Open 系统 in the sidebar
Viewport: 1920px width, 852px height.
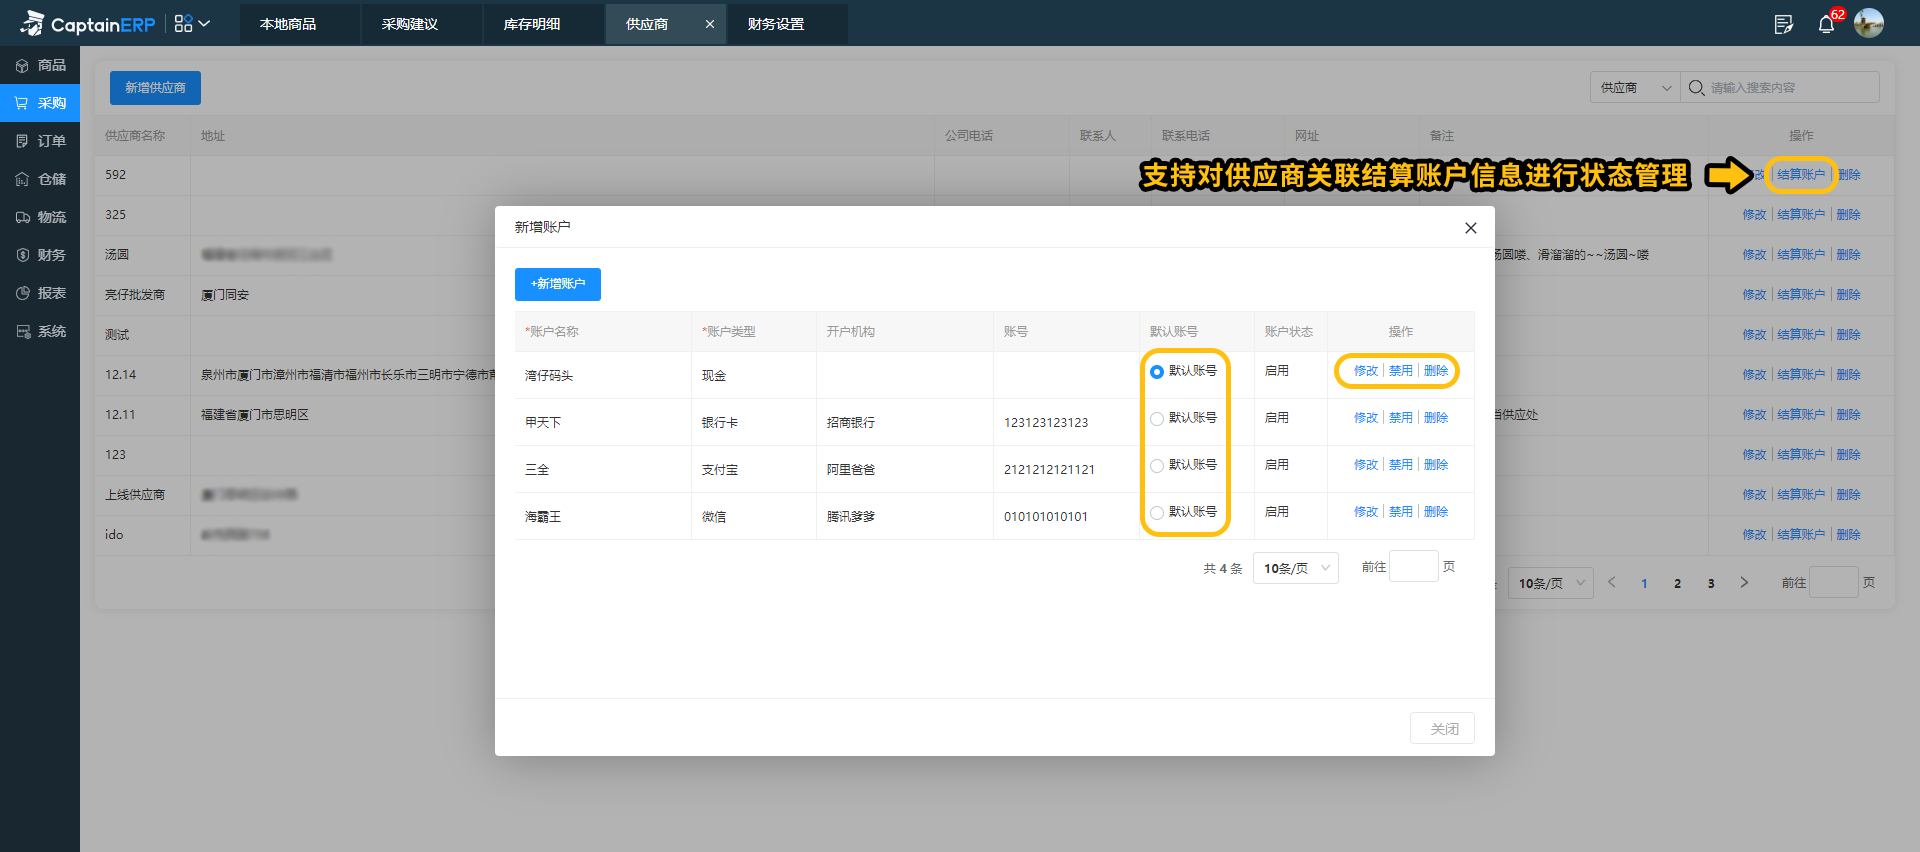coord(40,331)
